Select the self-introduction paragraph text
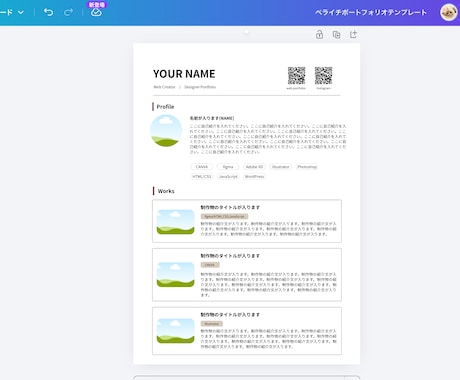Viewport: 460px width, 380px height. pos(268,139)
